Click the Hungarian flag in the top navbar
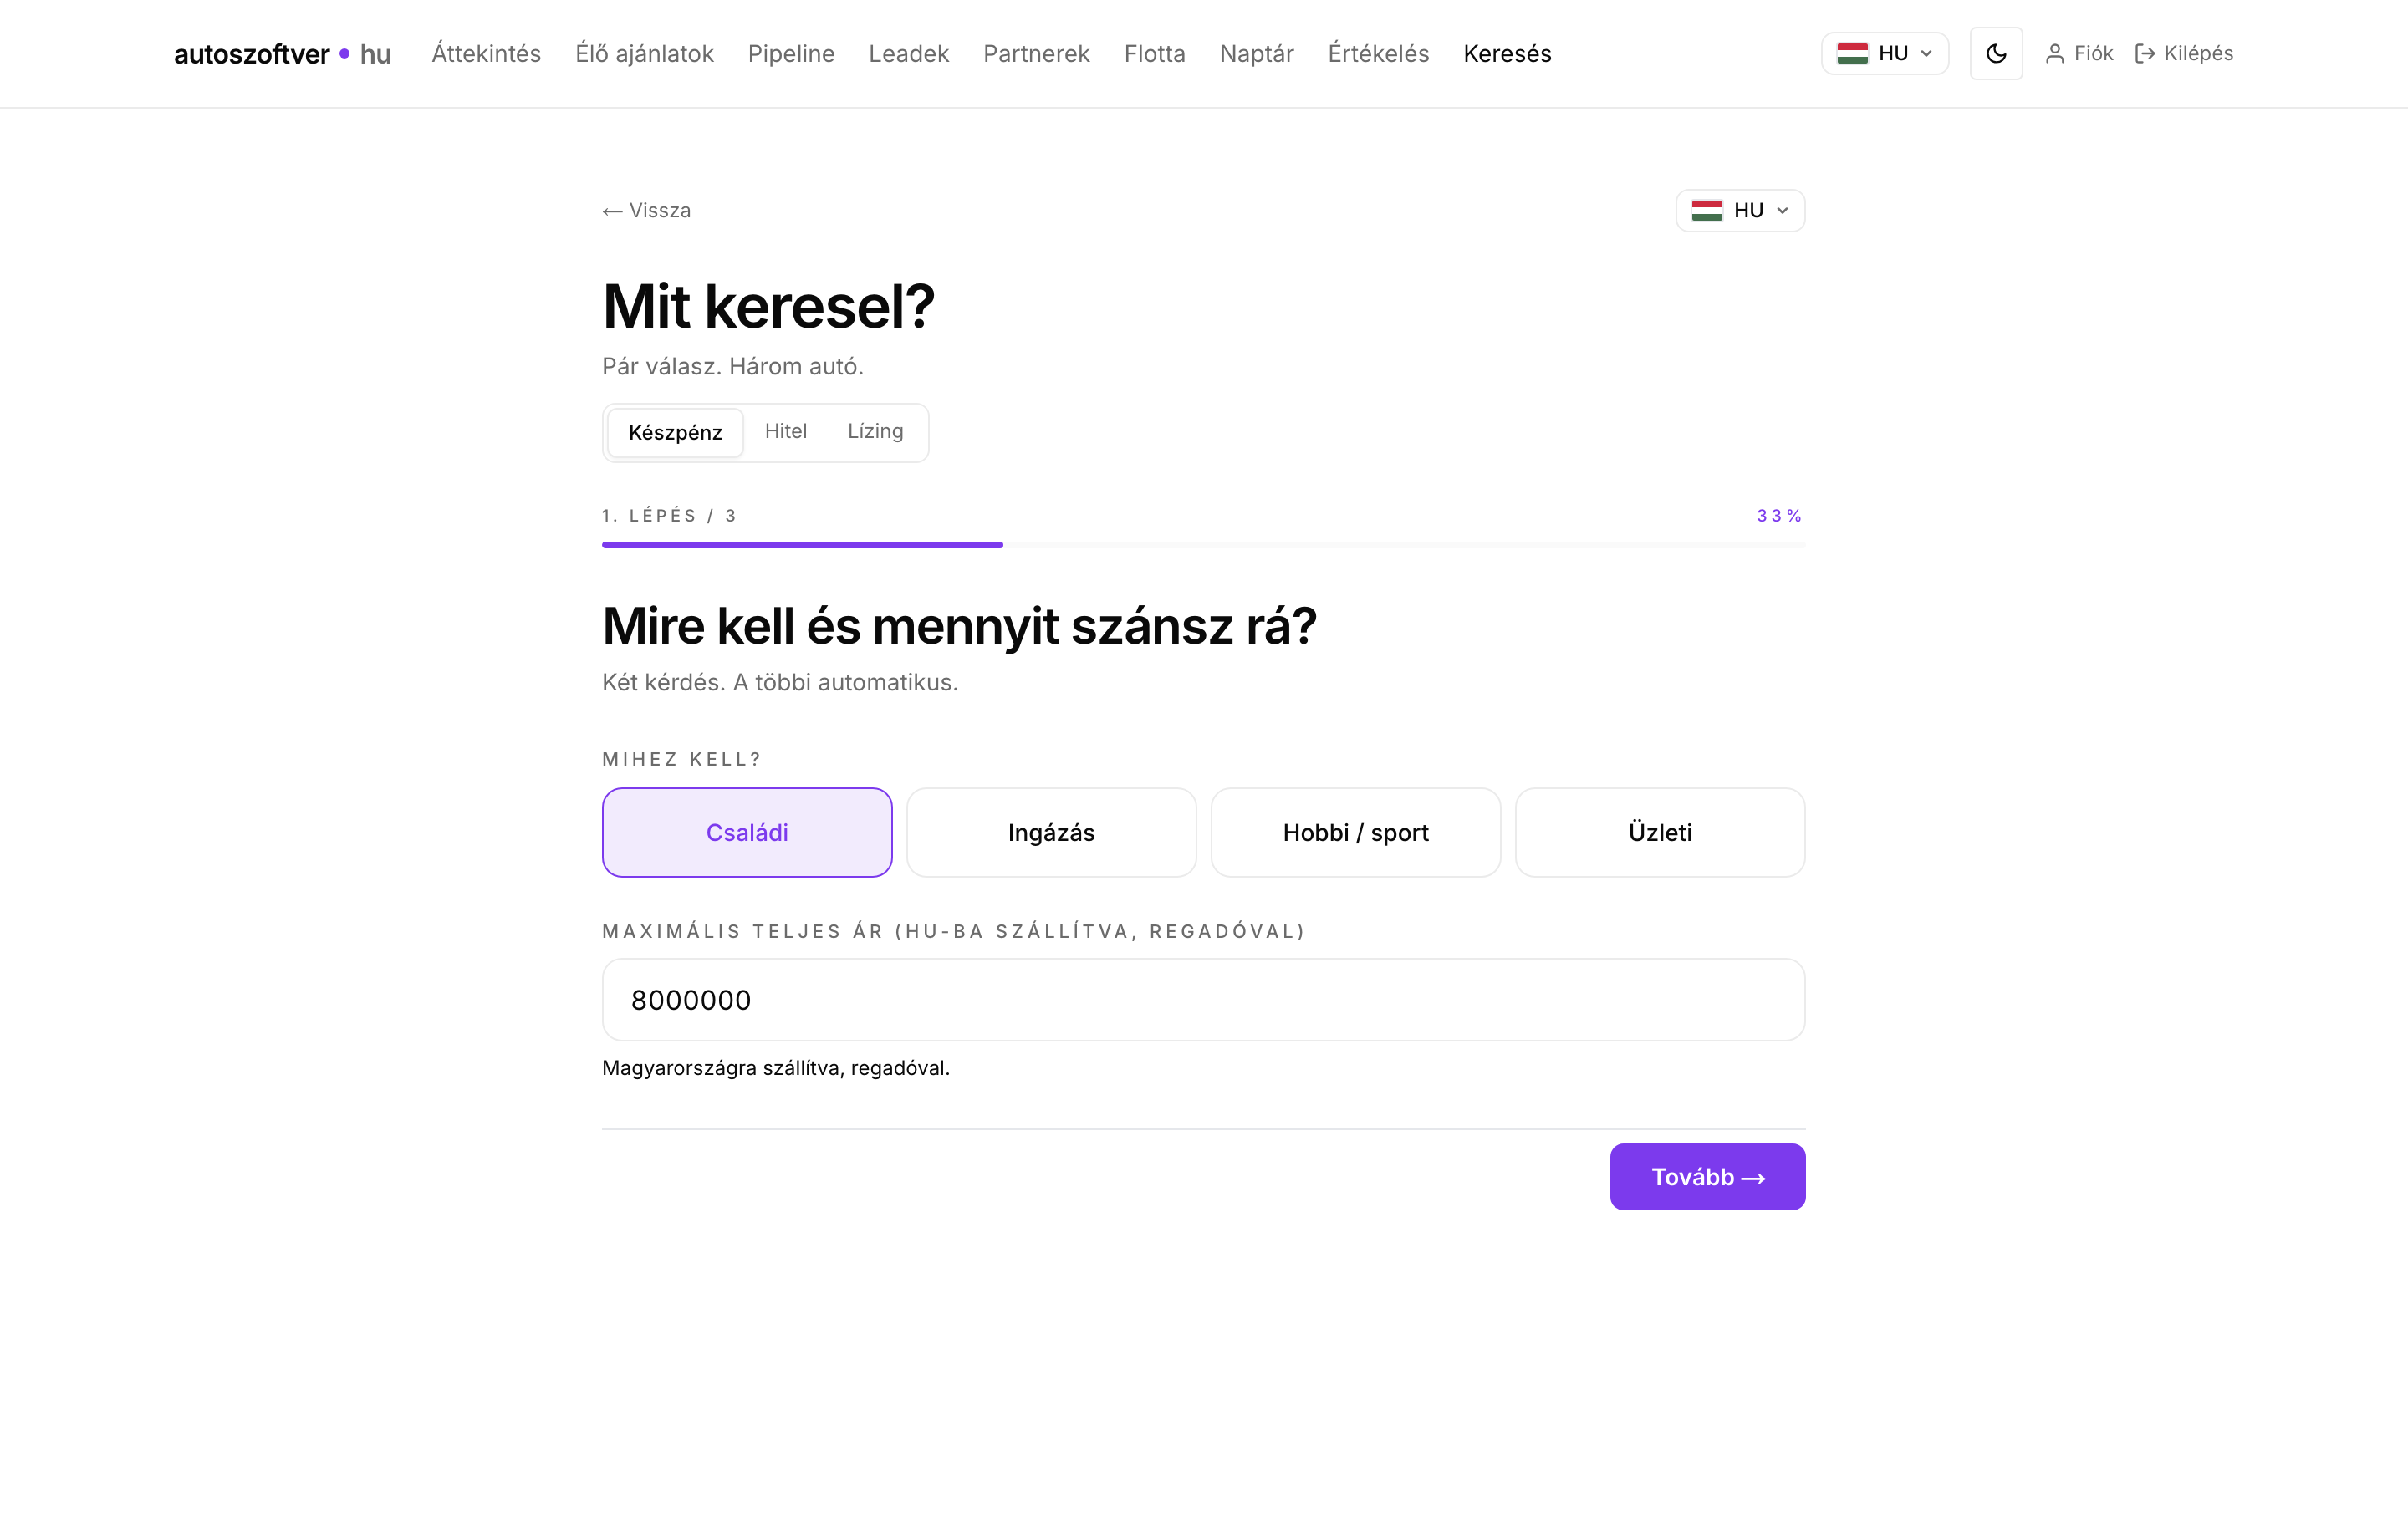Viewport: 2408px width, 1538px height. (1852, 53)
